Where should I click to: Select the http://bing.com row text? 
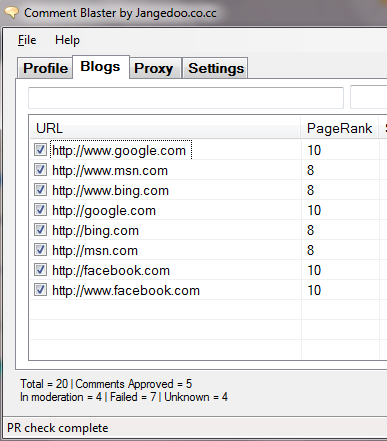pyautogui.click(x=95, y=231)
